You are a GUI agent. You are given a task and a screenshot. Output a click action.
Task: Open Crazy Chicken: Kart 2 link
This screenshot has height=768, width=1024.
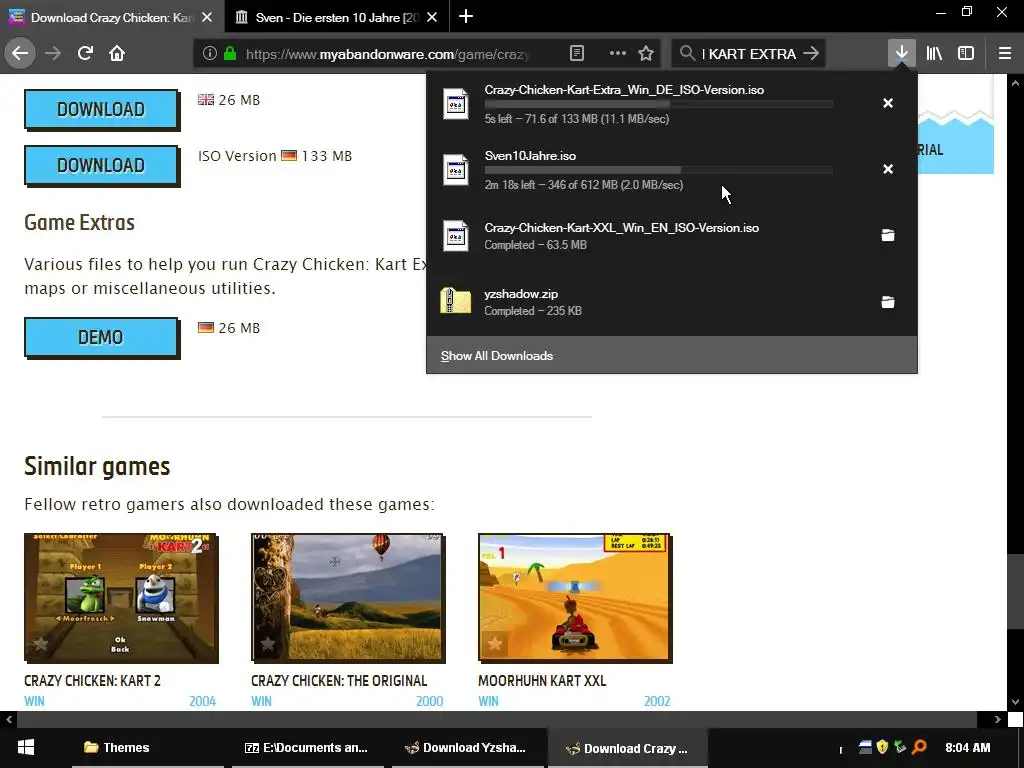[92, 680]
